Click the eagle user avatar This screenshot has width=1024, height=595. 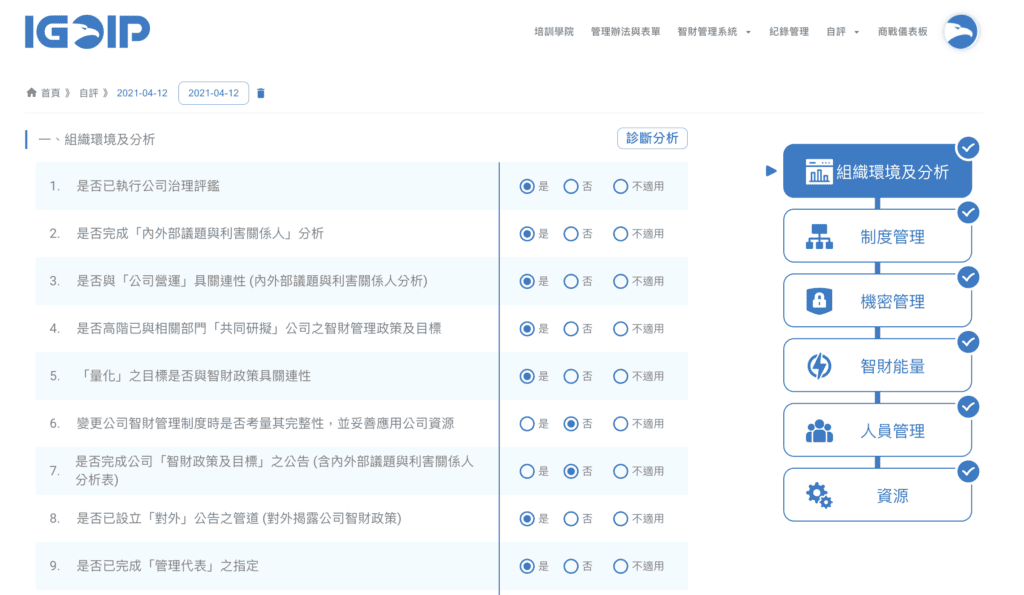click(961, 32)
